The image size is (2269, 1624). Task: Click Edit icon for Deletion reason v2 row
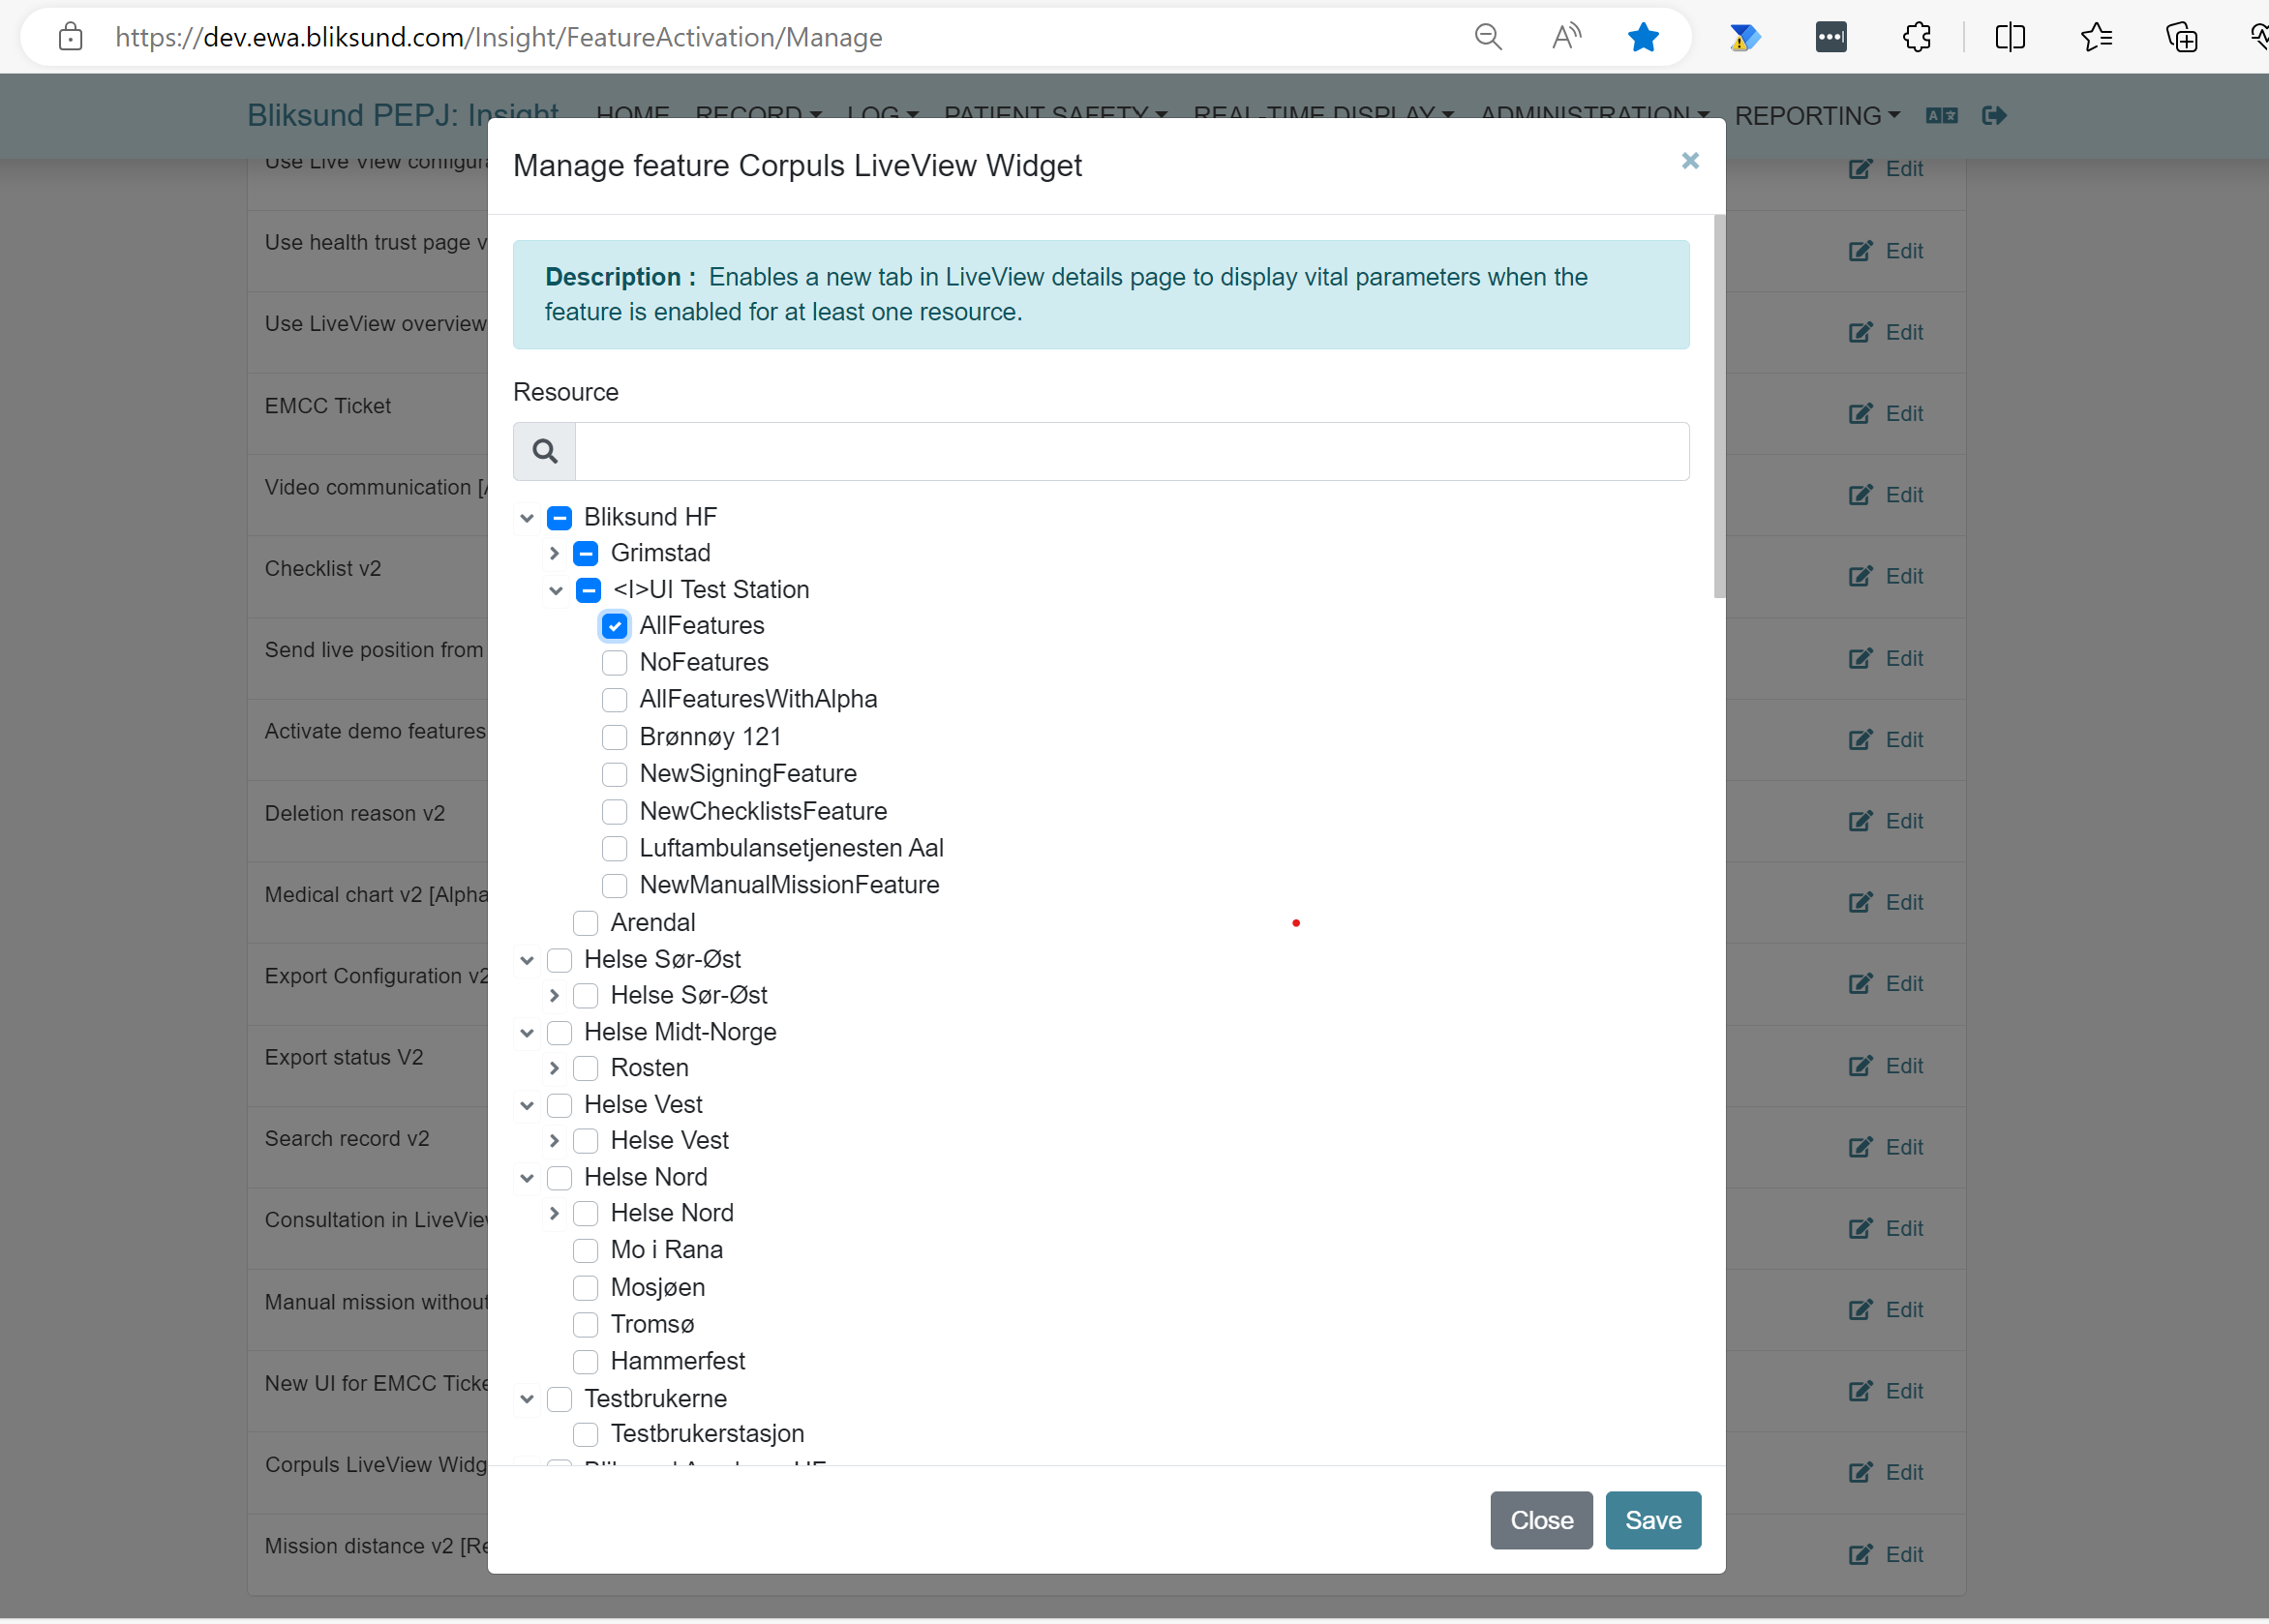(1859, 821)
